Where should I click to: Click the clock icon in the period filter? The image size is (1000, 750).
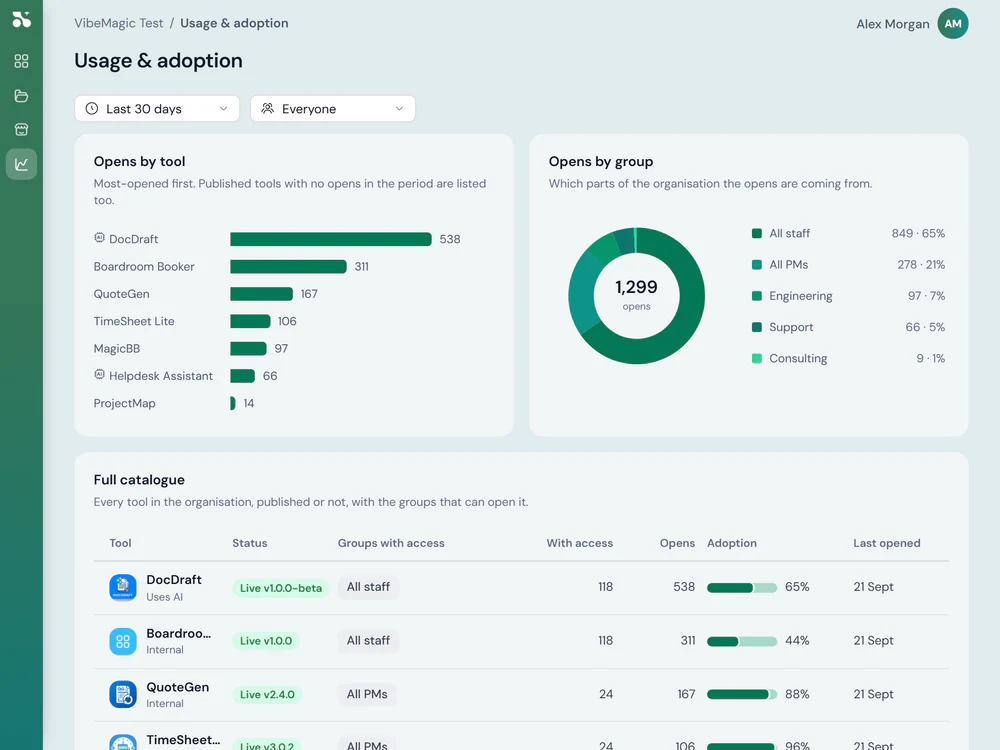[x=92, y=108]
